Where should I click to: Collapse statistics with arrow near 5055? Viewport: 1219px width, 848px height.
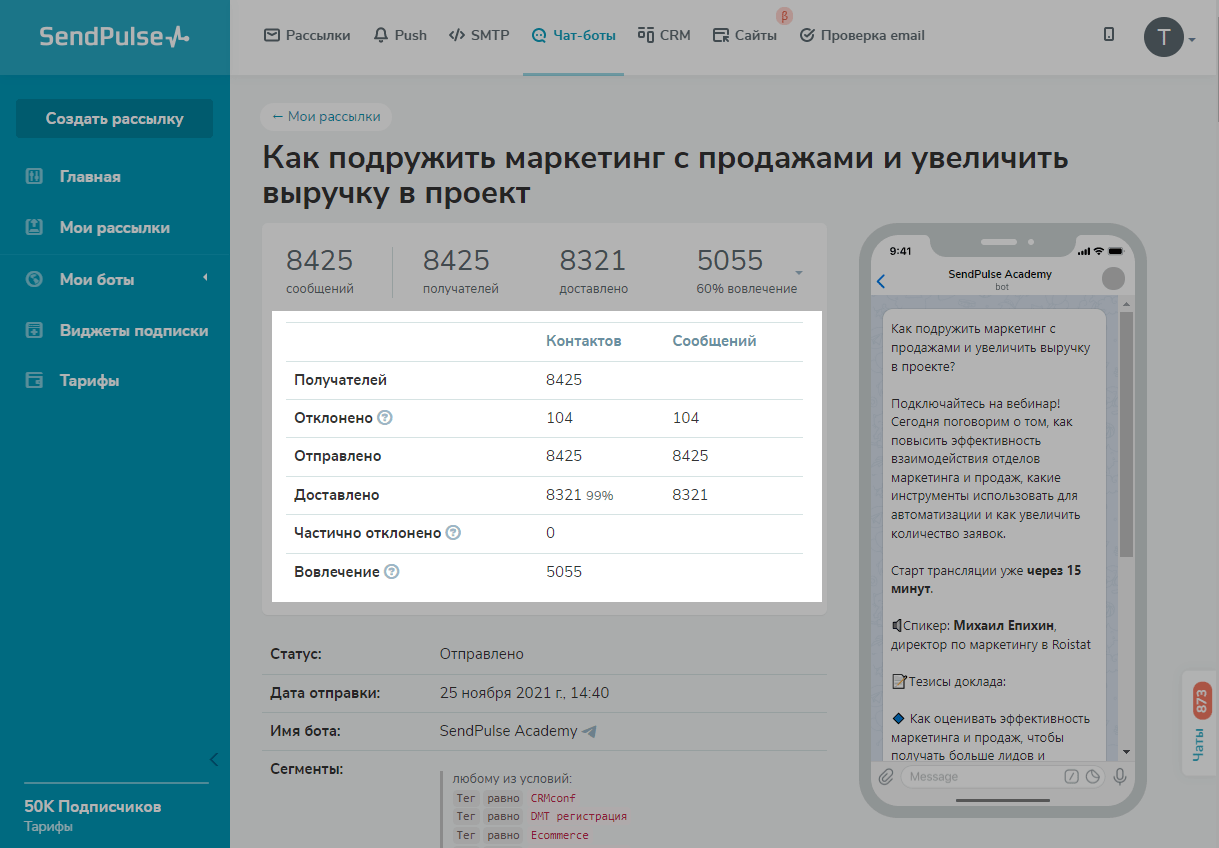coord(799,273)
